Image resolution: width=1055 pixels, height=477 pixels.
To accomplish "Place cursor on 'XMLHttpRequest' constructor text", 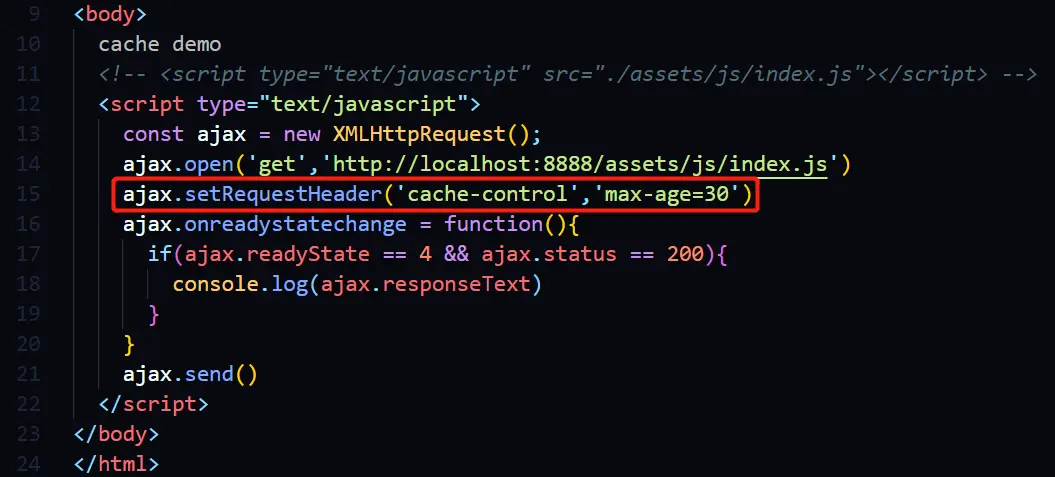I will (x=421, y=134).
